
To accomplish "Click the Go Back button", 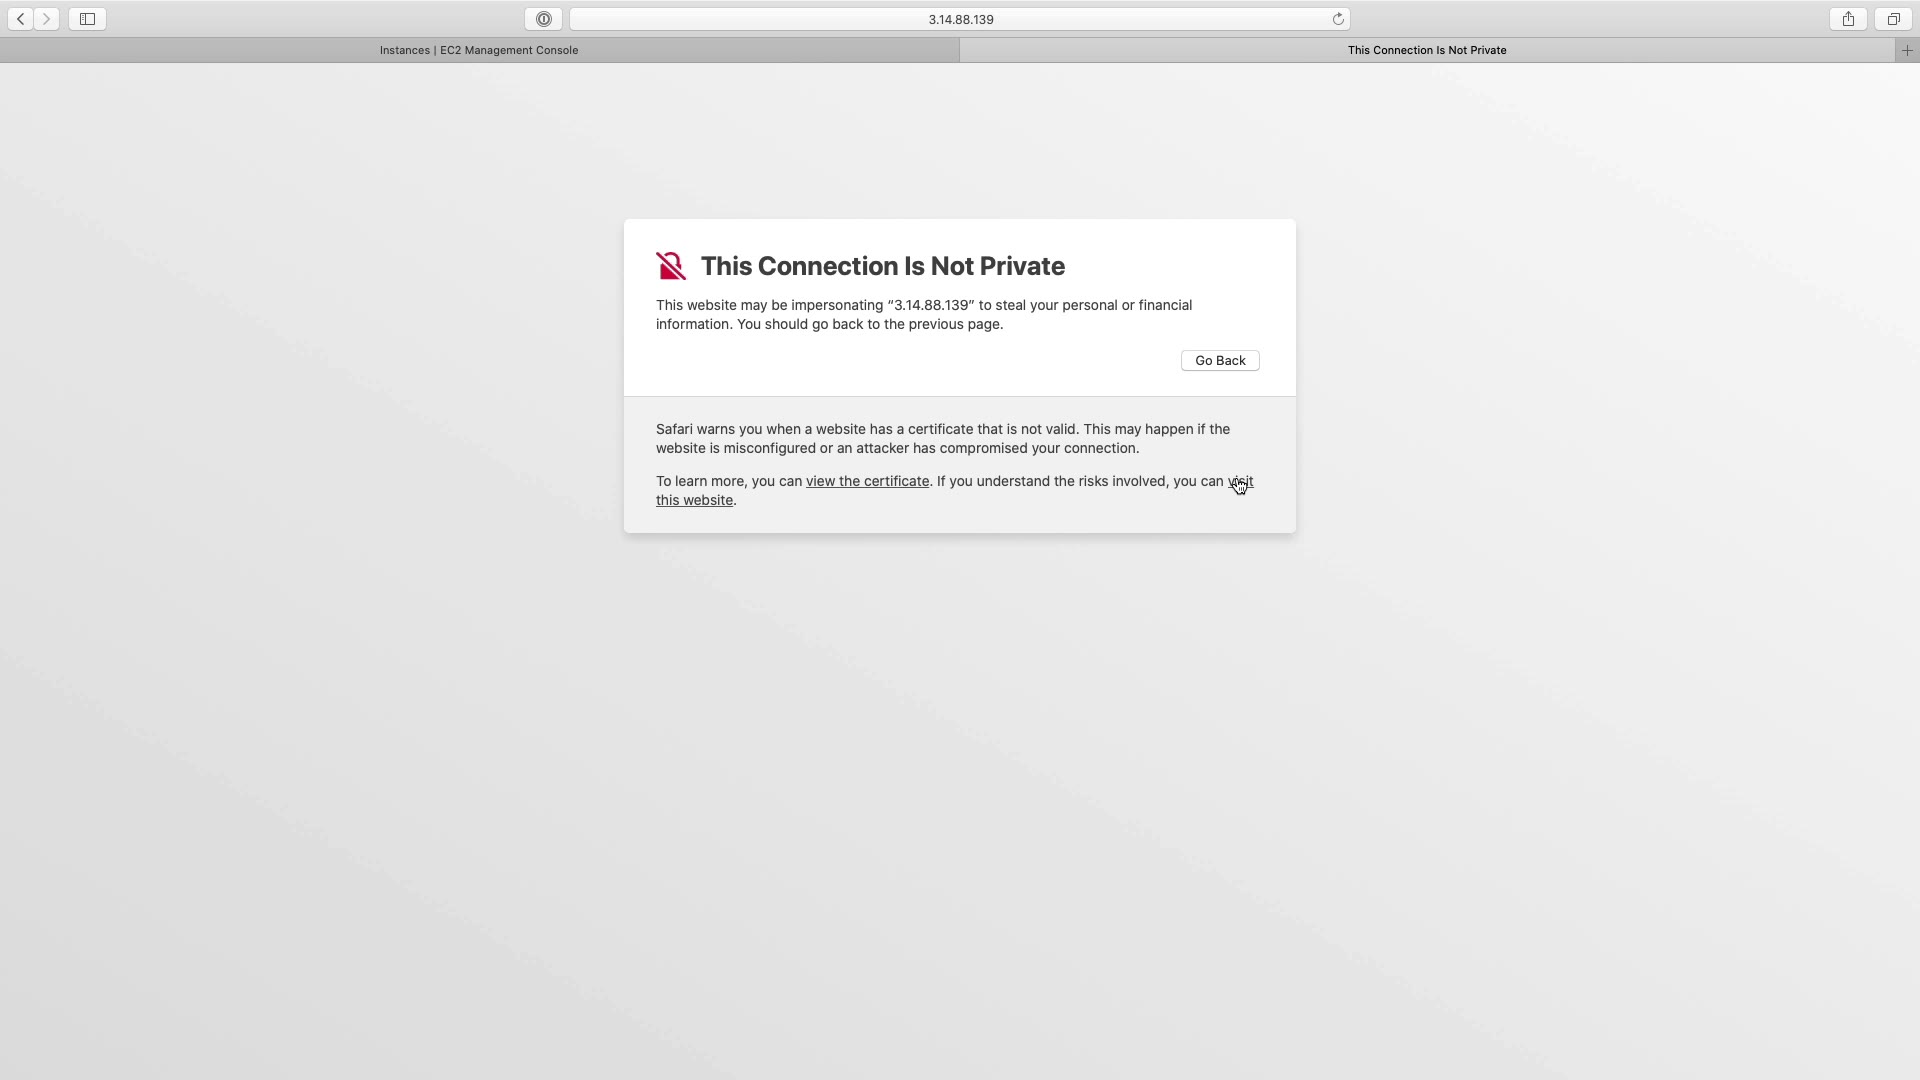I will pos(1220,361).
